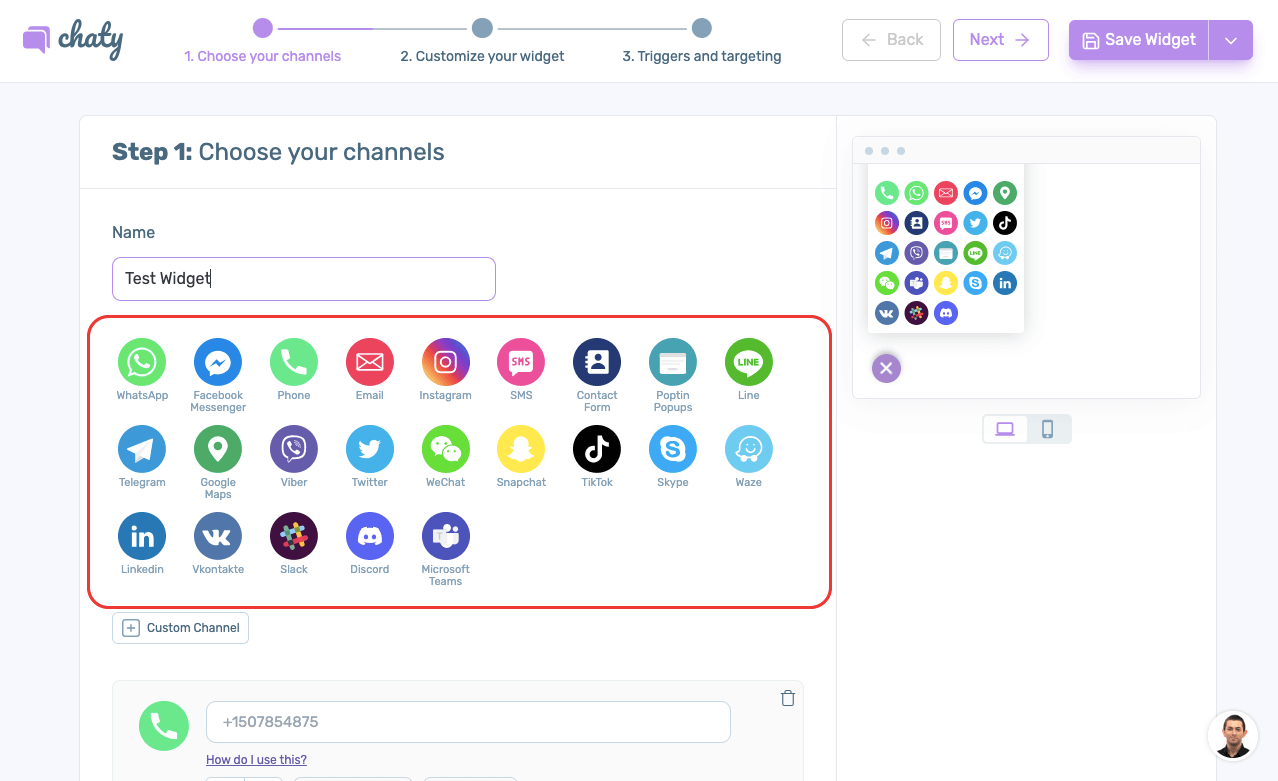Switch preview to mobile view
Image resolution: width=1278 pixels, height=781 pixels.
click(1047, 429)
